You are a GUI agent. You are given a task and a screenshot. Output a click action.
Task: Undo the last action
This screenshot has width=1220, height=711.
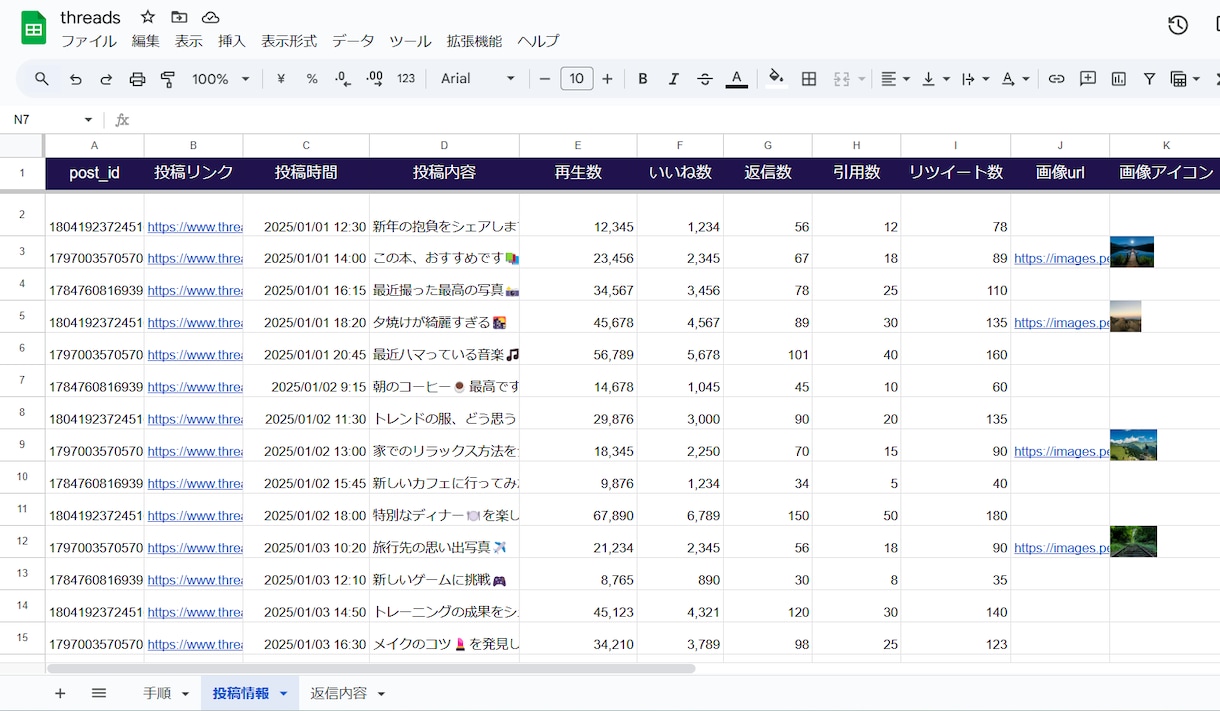75,79
